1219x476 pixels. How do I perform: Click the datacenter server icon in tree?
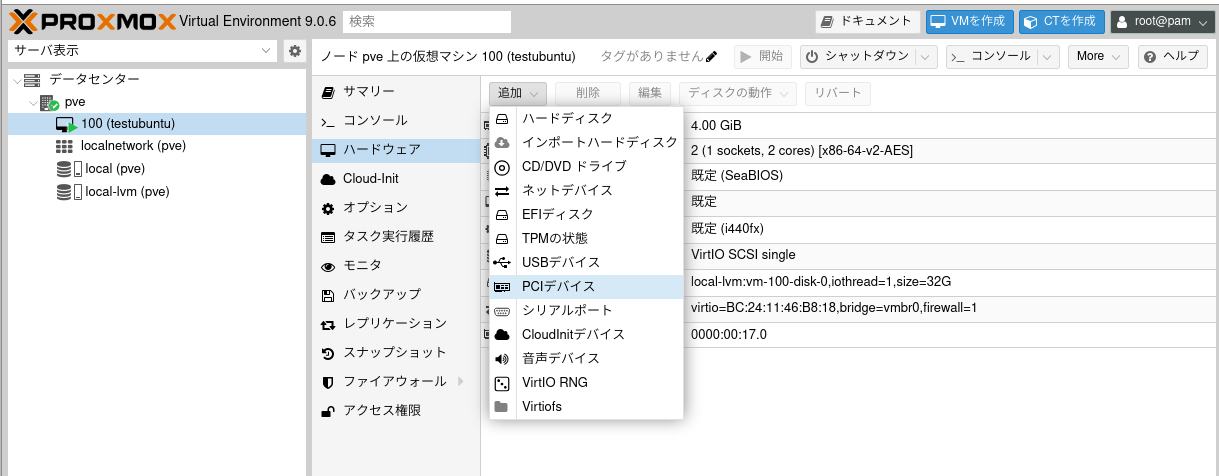[x=33, y=80]
